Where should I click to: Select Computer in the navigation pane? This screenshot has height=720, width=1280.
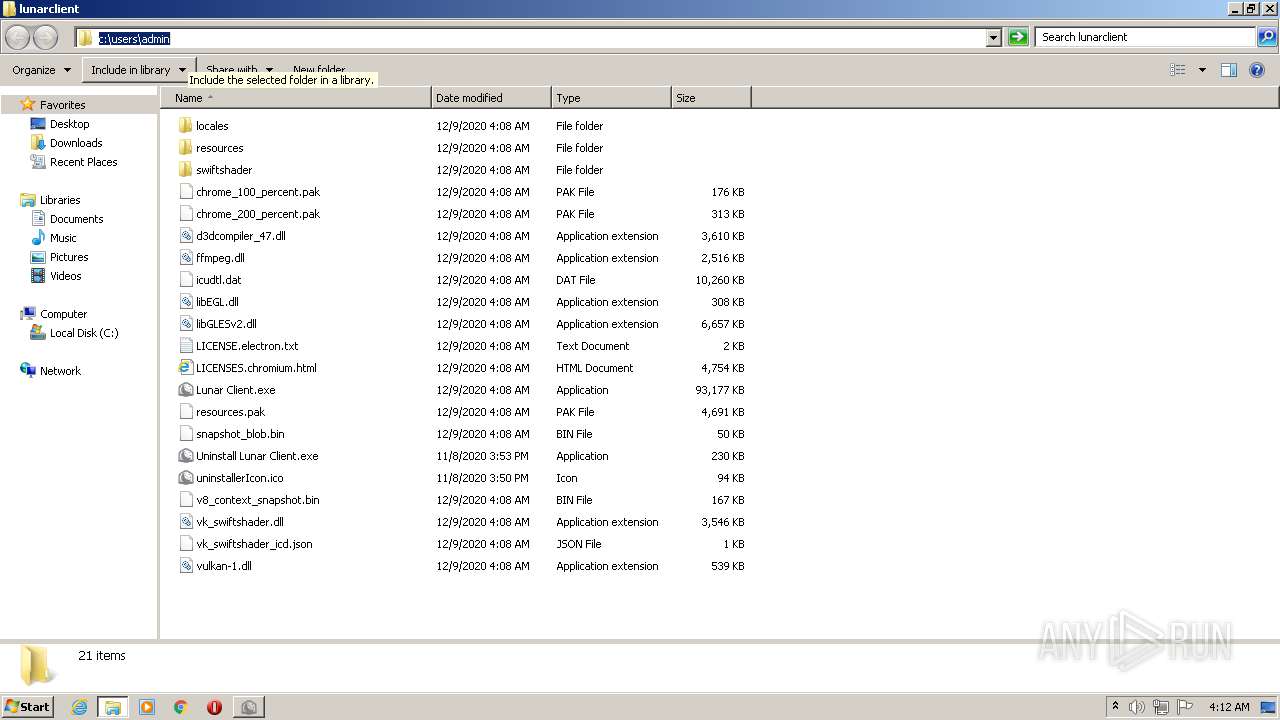click(x=63, y=314)
